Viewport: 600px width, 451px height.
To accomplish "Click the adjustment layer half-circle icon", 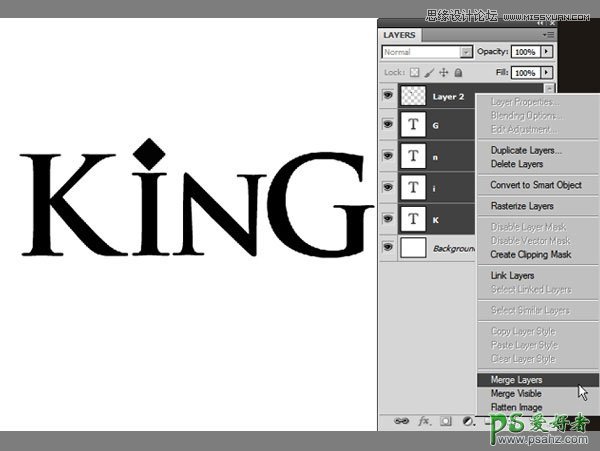I will 467,422.
